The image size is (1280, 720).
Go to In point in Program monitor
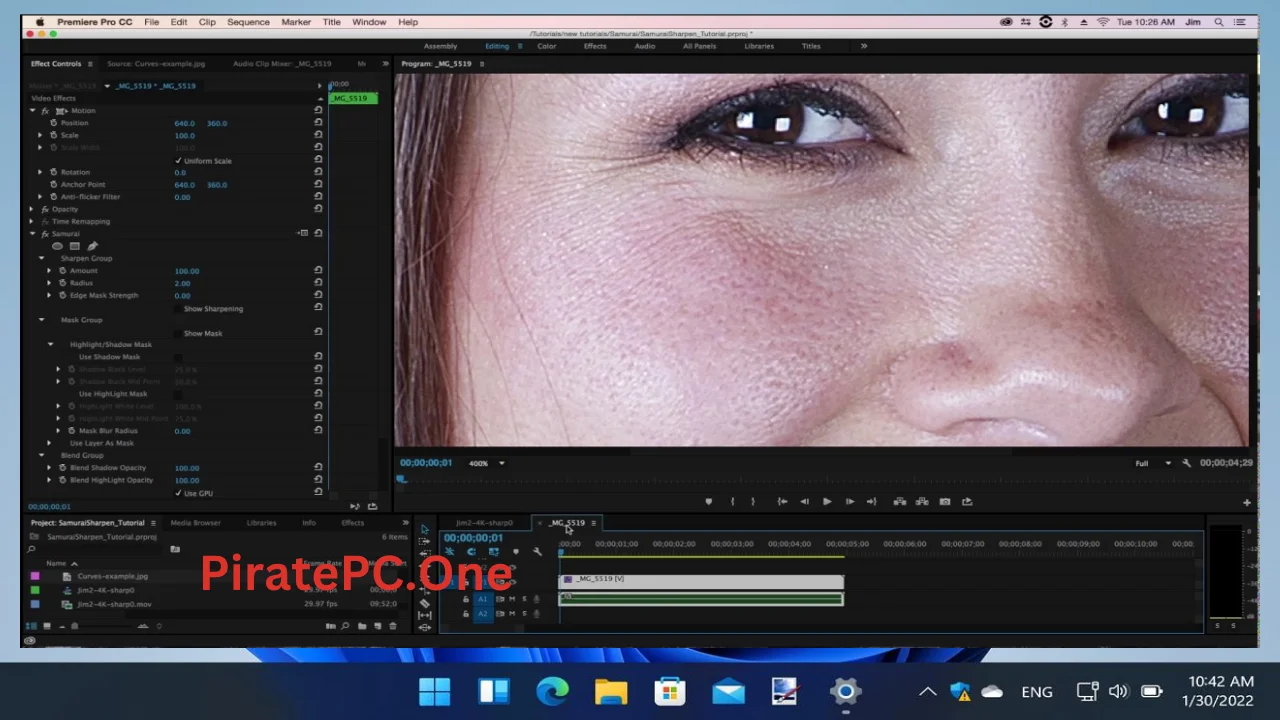[x=782, y=502]
